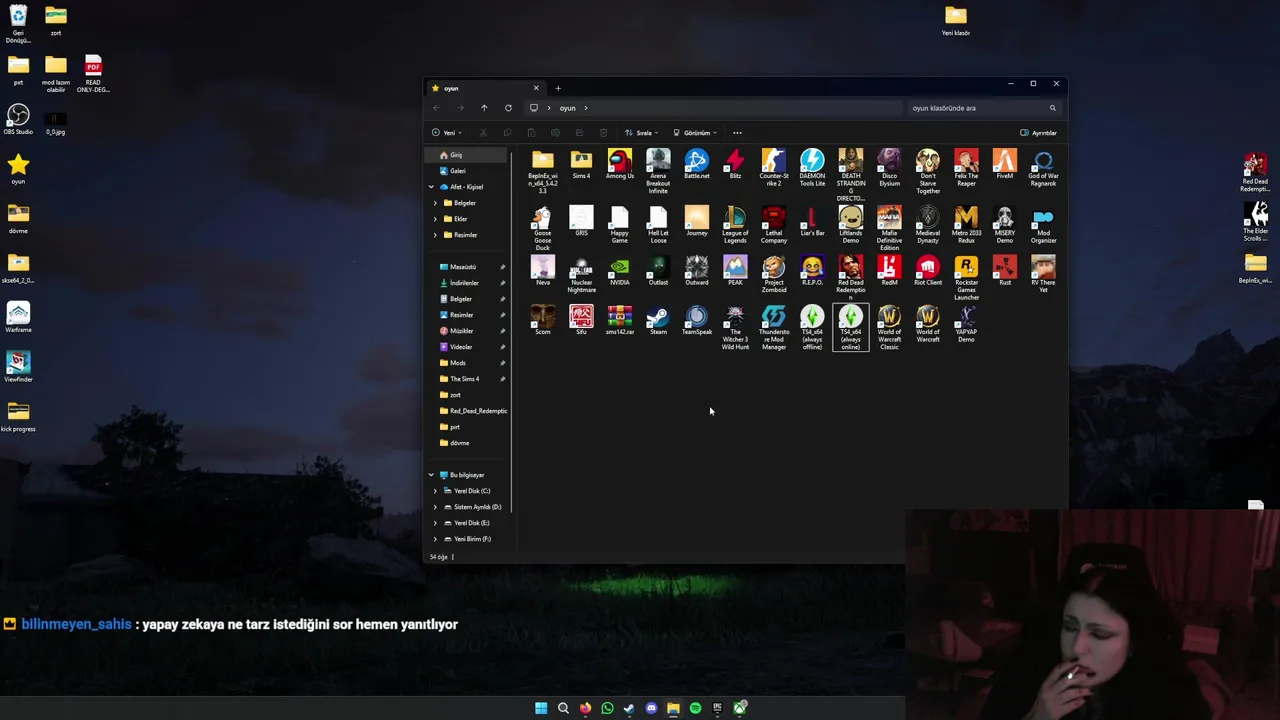Screen dimensions: 1280x720
Task: Go up one folder level
Action: (484, 108)
